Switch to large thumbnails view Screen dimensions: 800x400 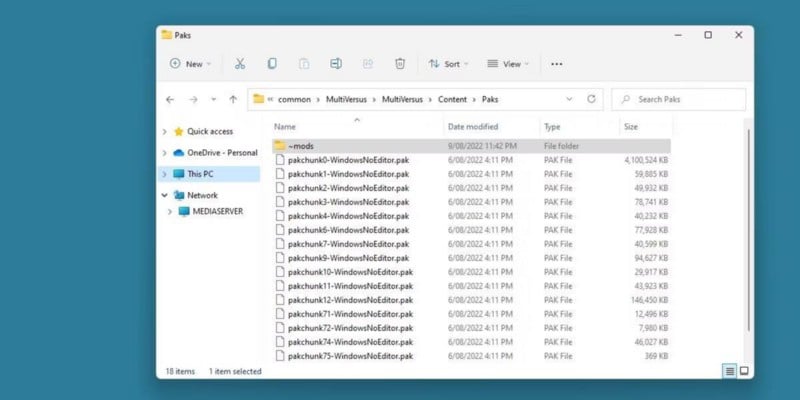[x=744, y=371]
